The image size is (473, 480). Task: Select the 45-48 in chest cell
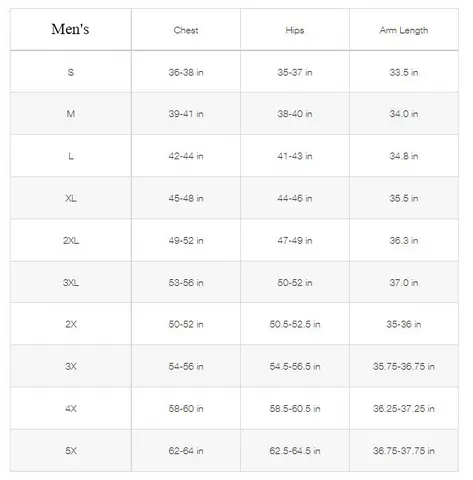pyautogui.click(x=186, y=198)
